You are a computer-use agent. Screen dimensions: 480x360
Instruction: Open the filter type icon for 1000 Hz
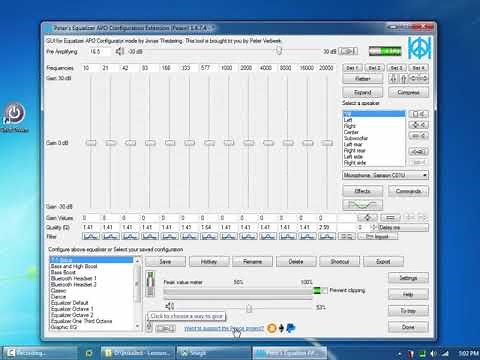(228, 236)
